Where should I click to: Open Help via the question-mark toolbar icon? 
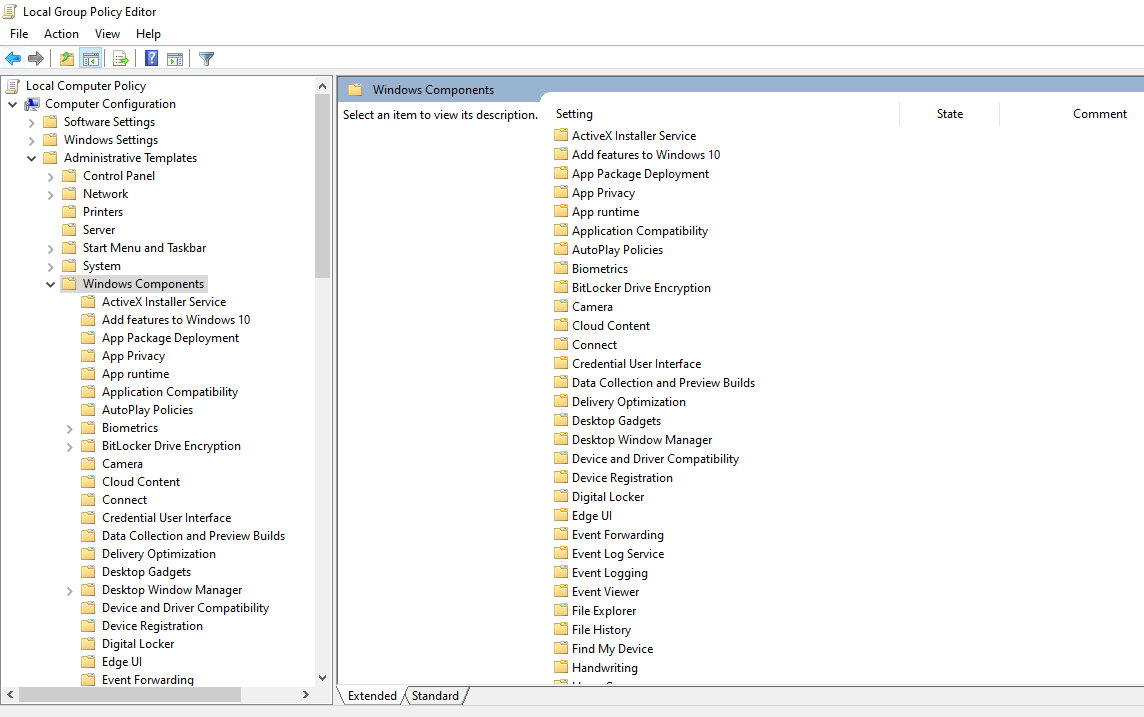point(151,58)
